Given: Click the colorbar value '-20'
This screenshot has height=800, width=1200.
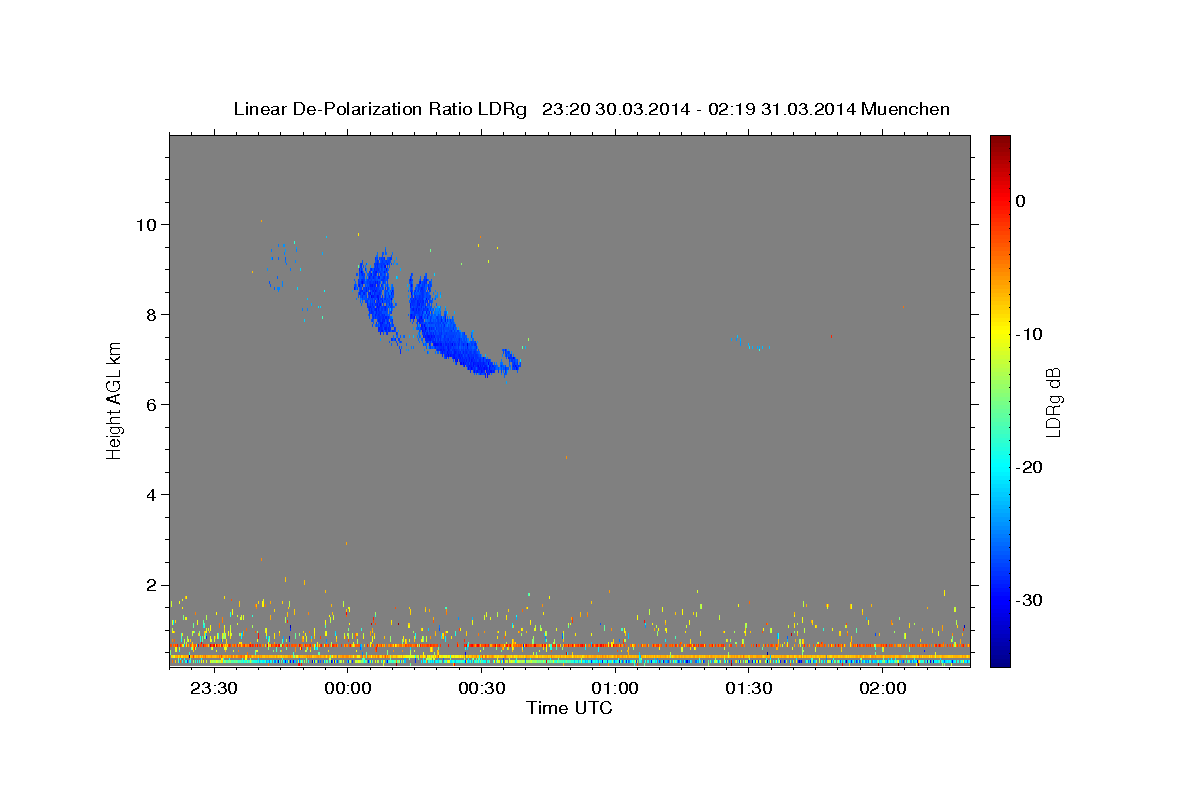Looking at the screenshot, I should [1030, 467].
